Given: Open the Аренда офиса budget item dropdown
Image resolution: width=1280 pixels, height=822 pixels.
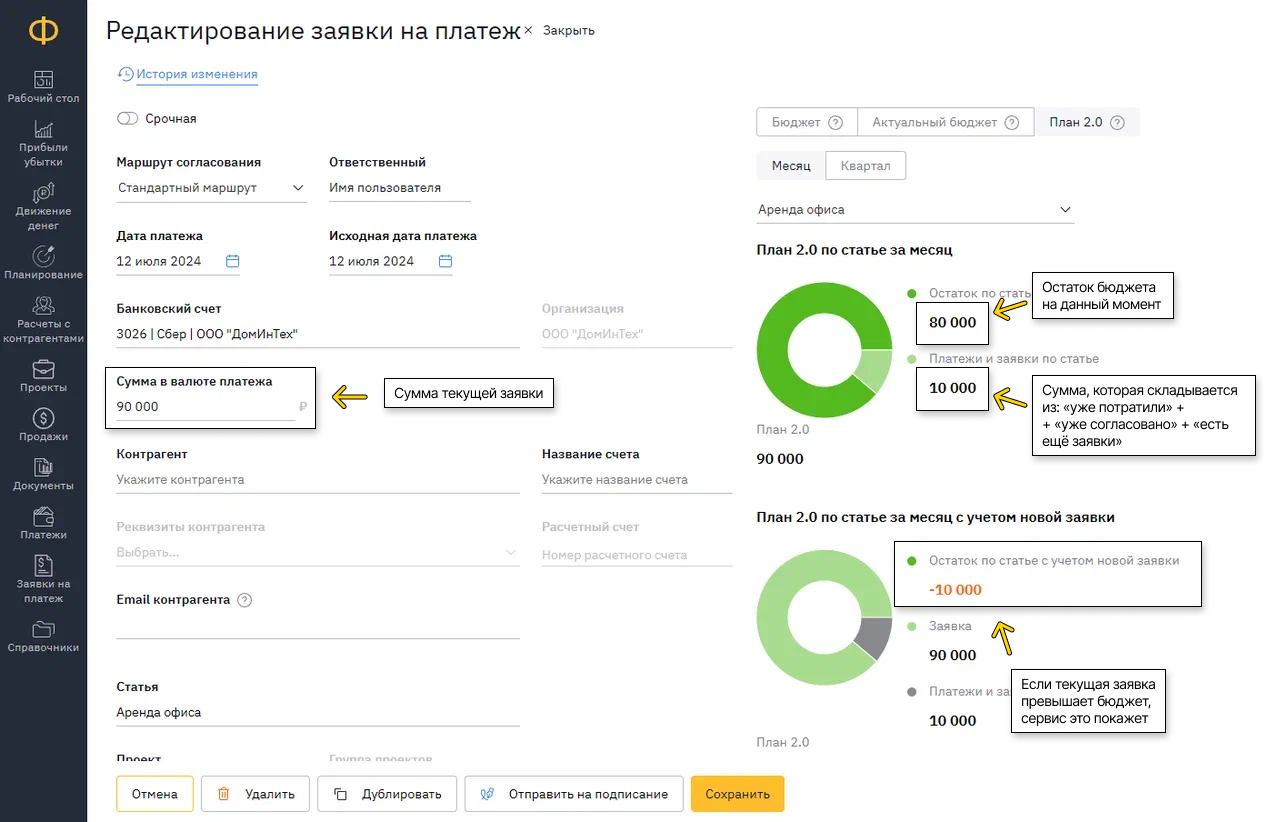Looking at the screenshot, I should tap(1065, 210).
